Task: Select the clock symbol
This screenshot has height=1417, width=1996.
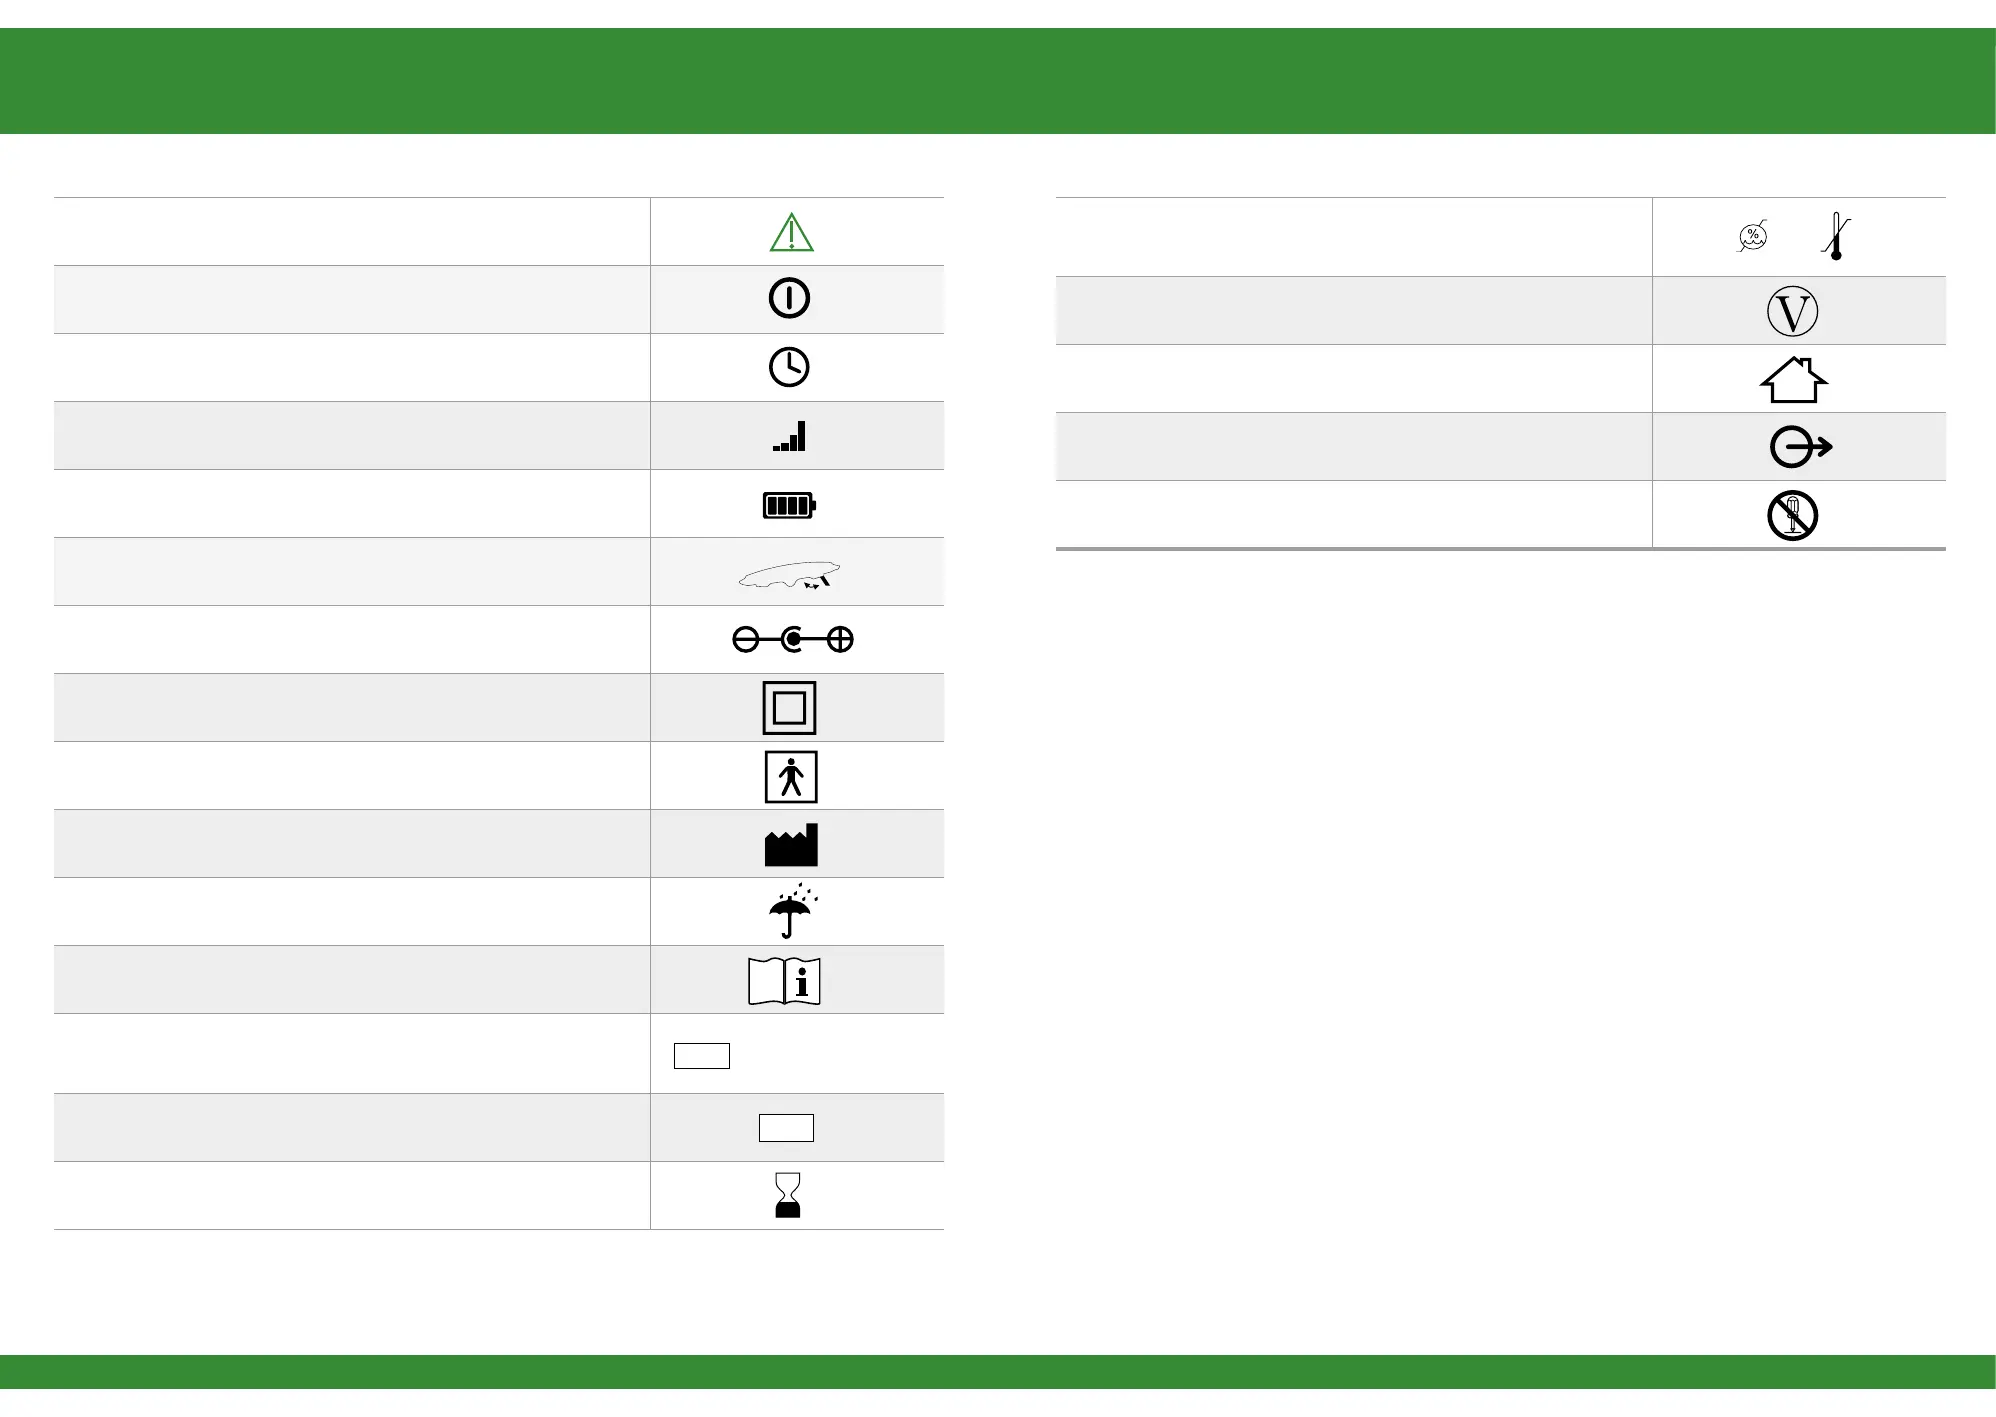Action: coord(789,367)
